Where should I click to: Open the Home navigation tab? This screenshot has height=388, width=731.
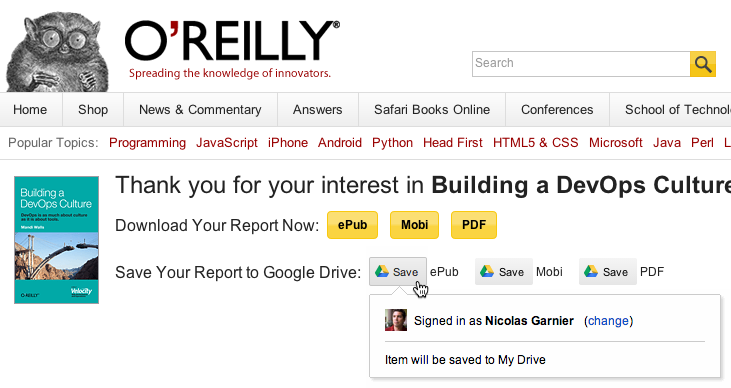pos(30,110)
